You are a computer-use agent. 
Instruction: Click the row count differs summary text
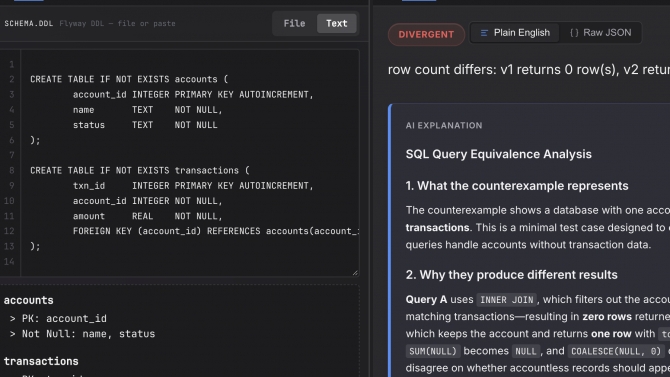529,70
